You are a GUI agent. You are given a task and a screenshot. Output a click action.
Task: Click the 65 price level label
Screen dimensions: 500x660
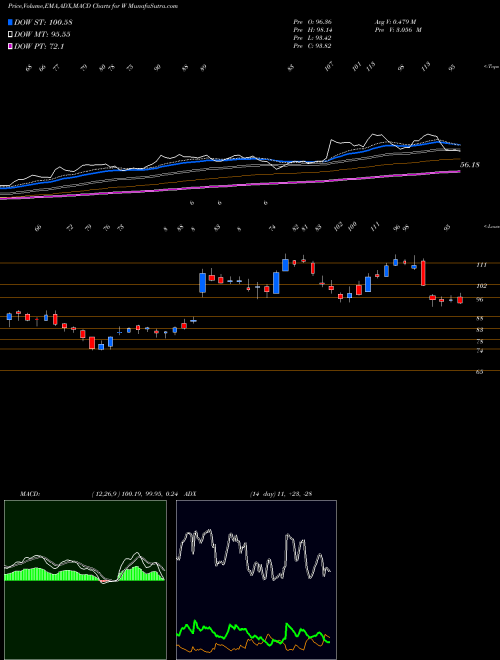[480, 372]
